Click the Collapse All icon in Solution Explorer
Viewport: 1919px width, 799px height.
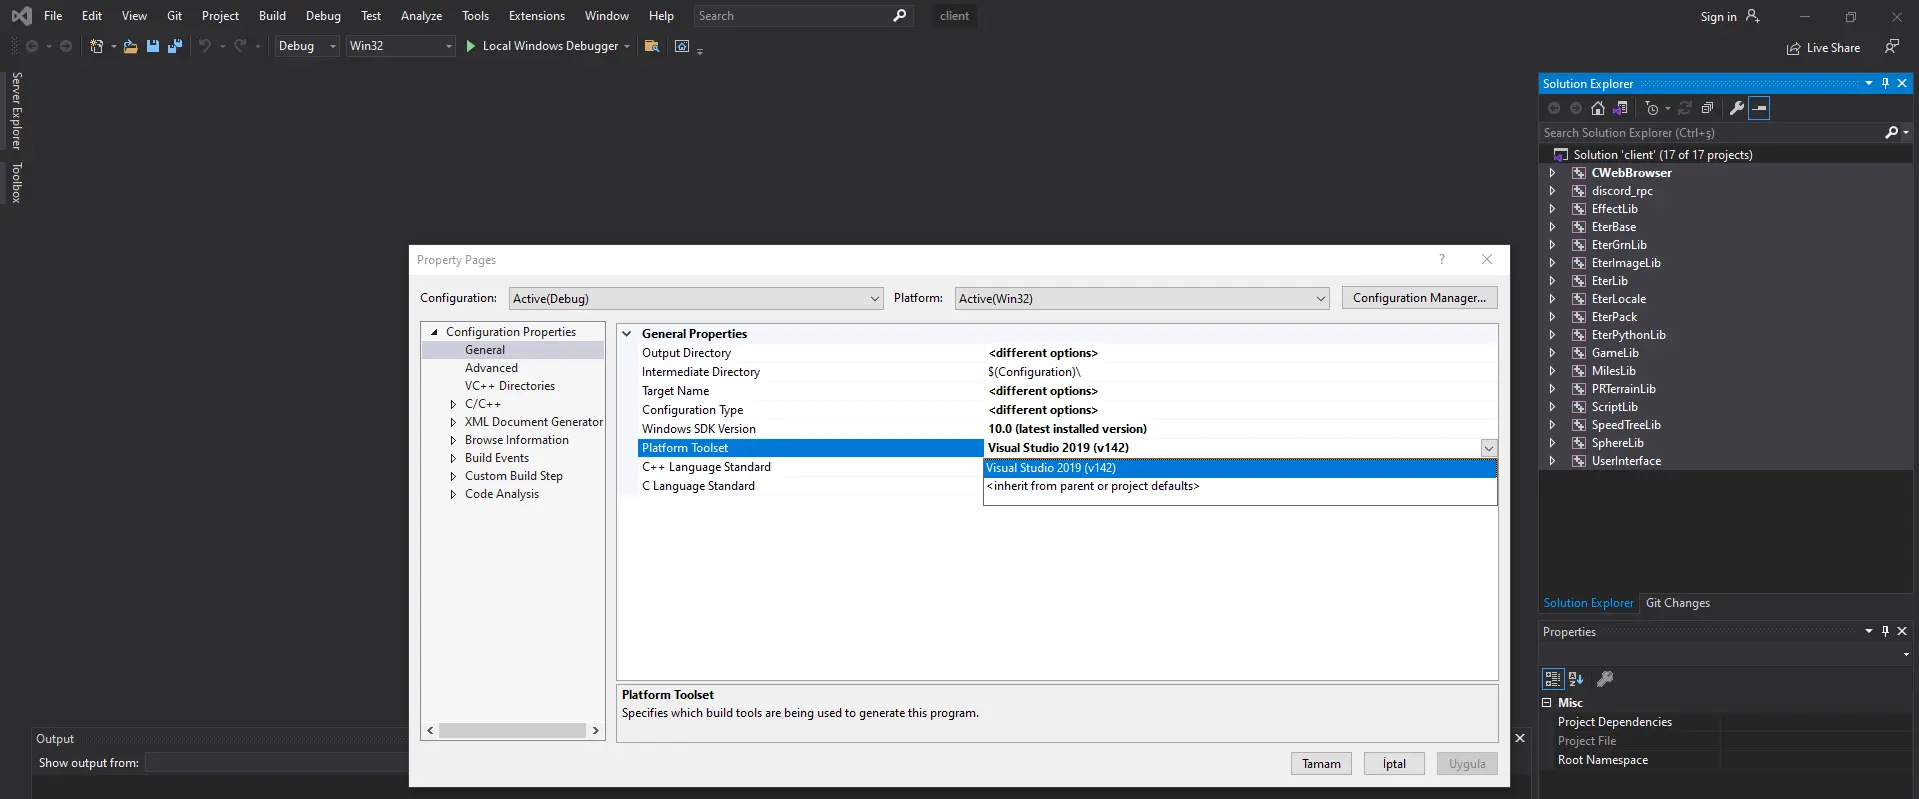click(x=1707, y=108)
